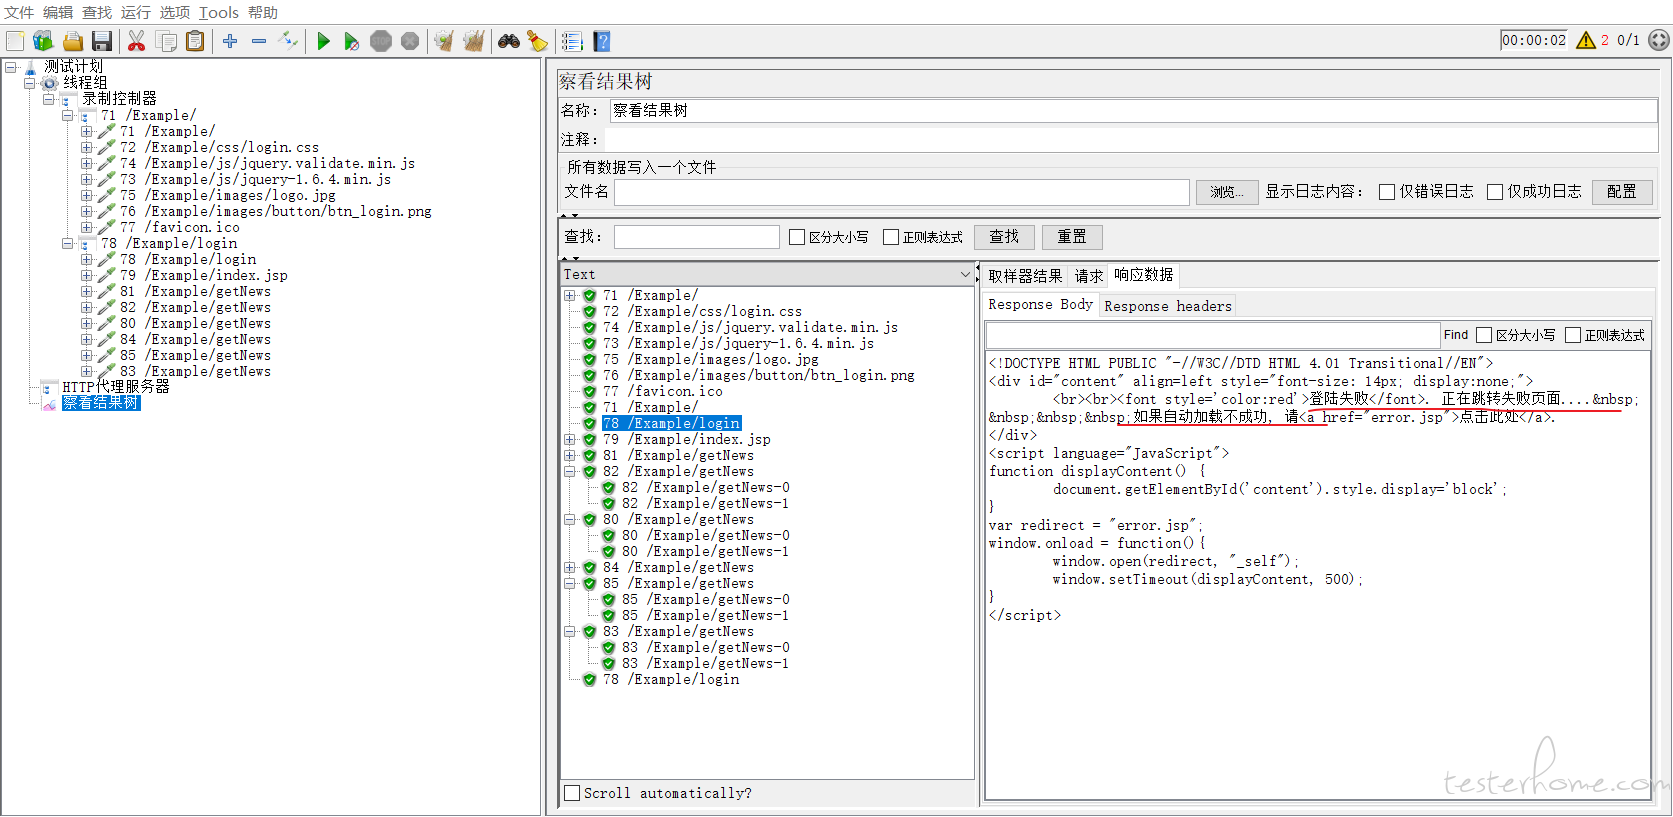Save the test plan with floppy icon
This screenshot has height=817, width=1673.
[101, 41]
